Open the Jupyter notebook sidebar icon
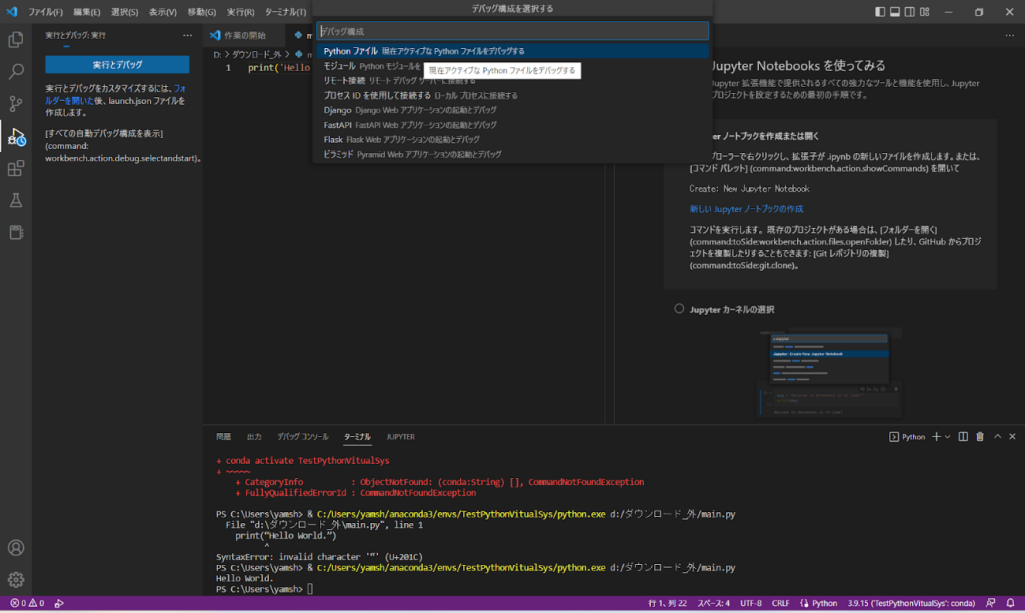1025x613 pixels. 16,233
